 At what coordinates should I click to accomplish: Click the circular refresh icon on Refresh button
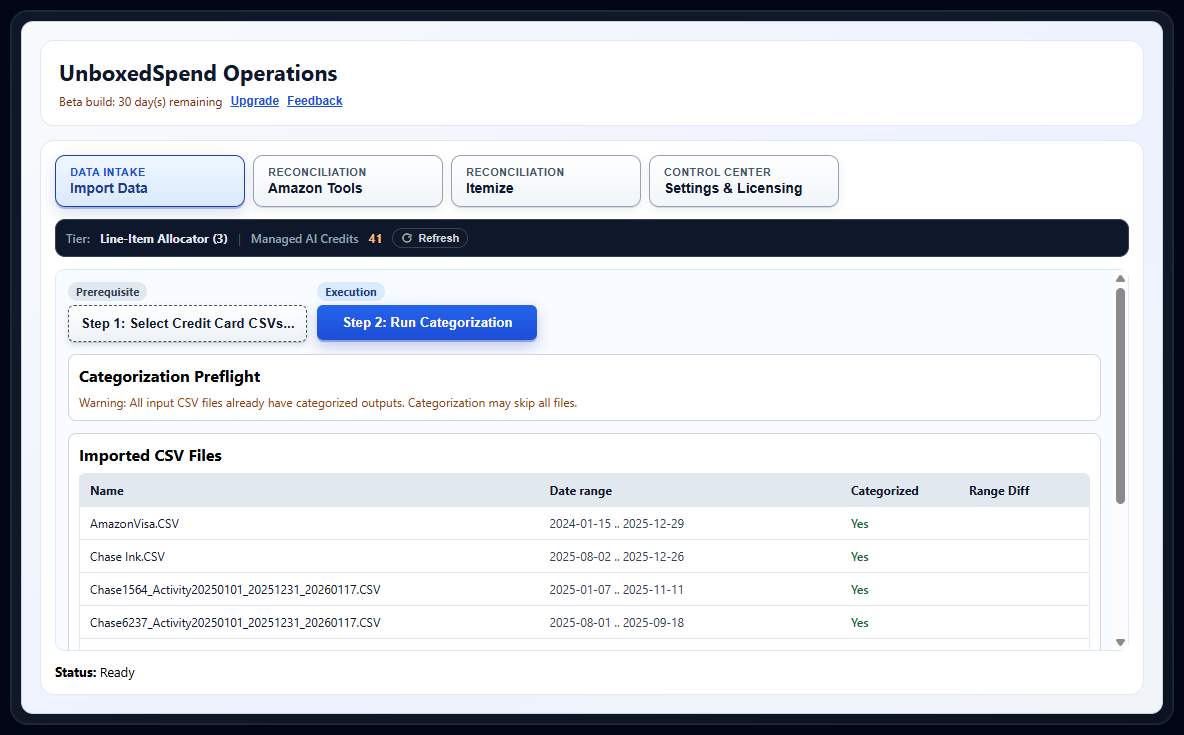point(407,238)
